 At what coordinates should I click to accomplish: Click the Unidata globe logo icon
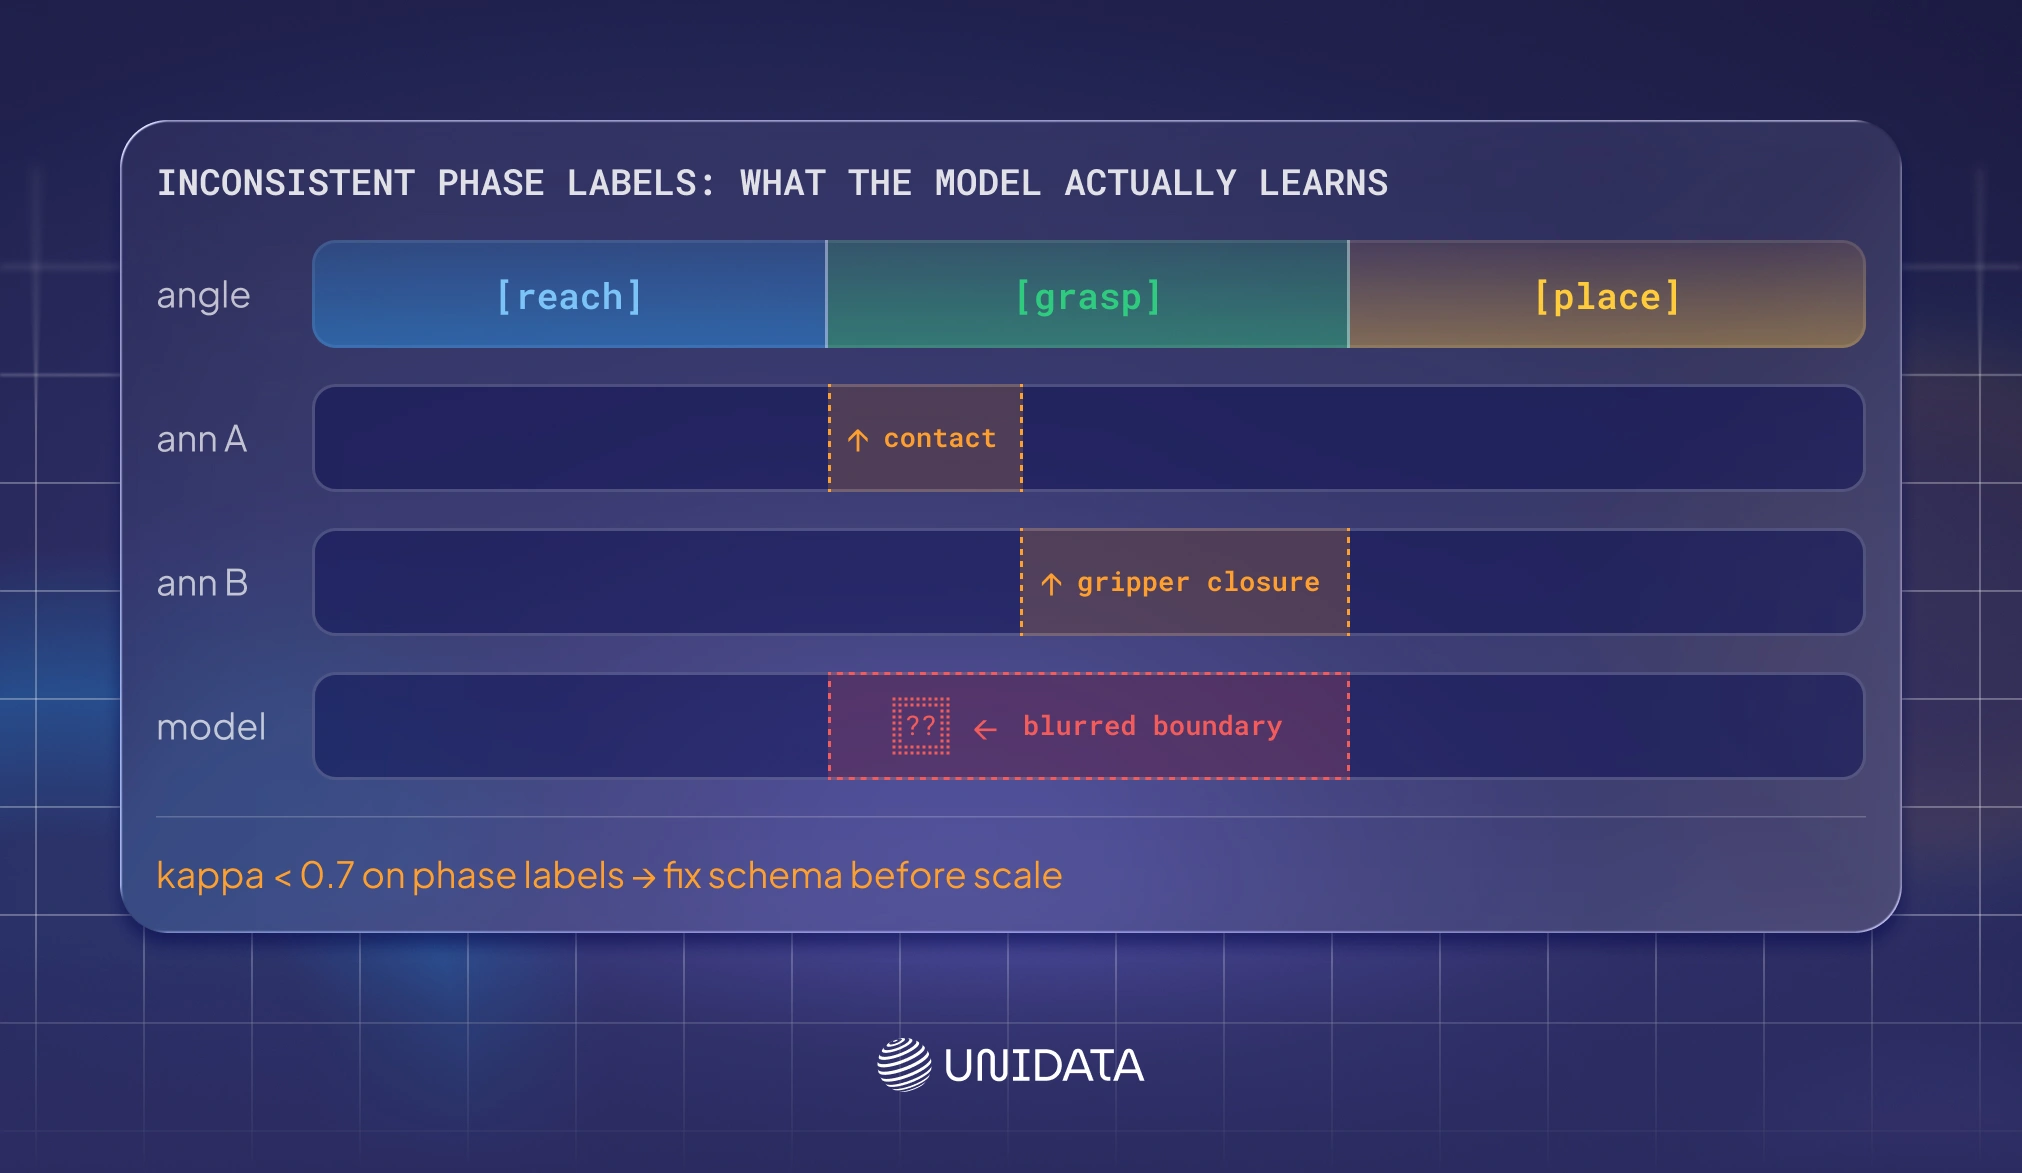904,1065
